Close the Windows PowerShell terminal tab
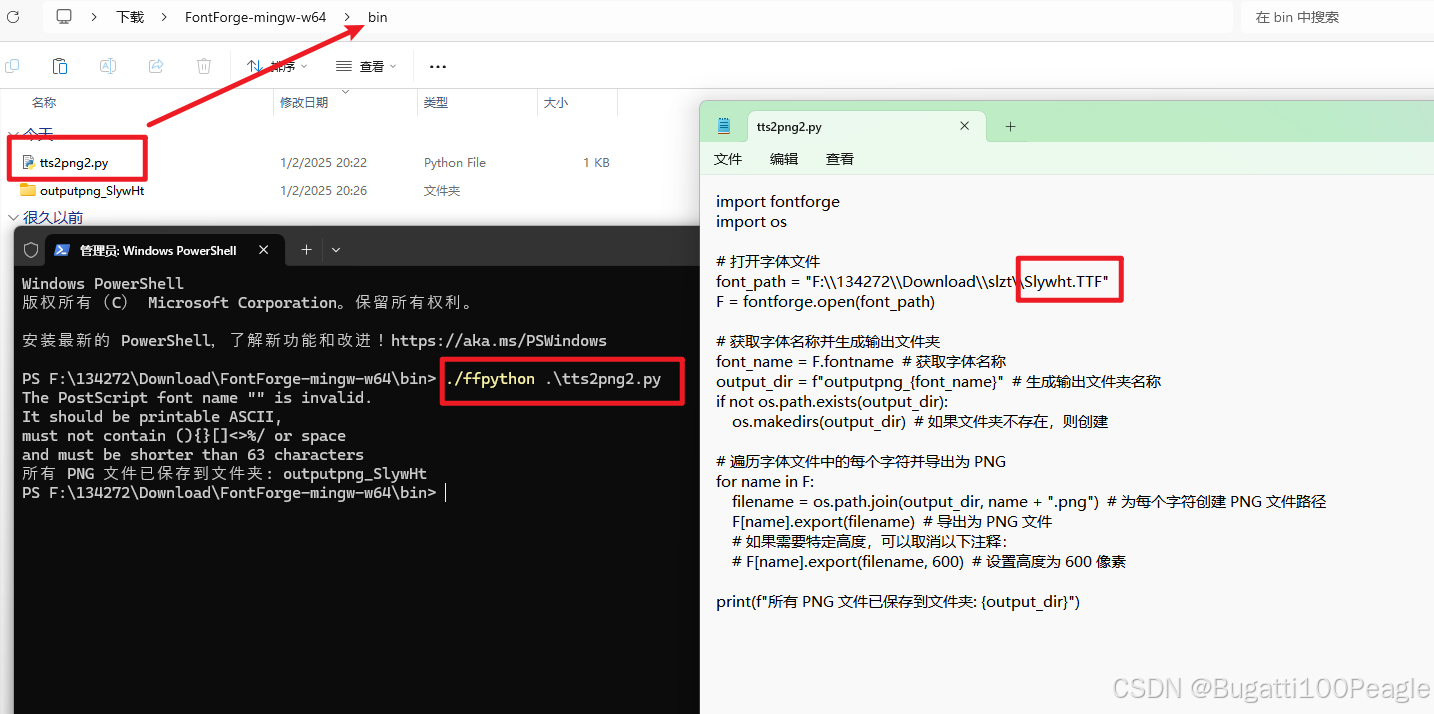 pyautogui.click(x=265, y=250)
